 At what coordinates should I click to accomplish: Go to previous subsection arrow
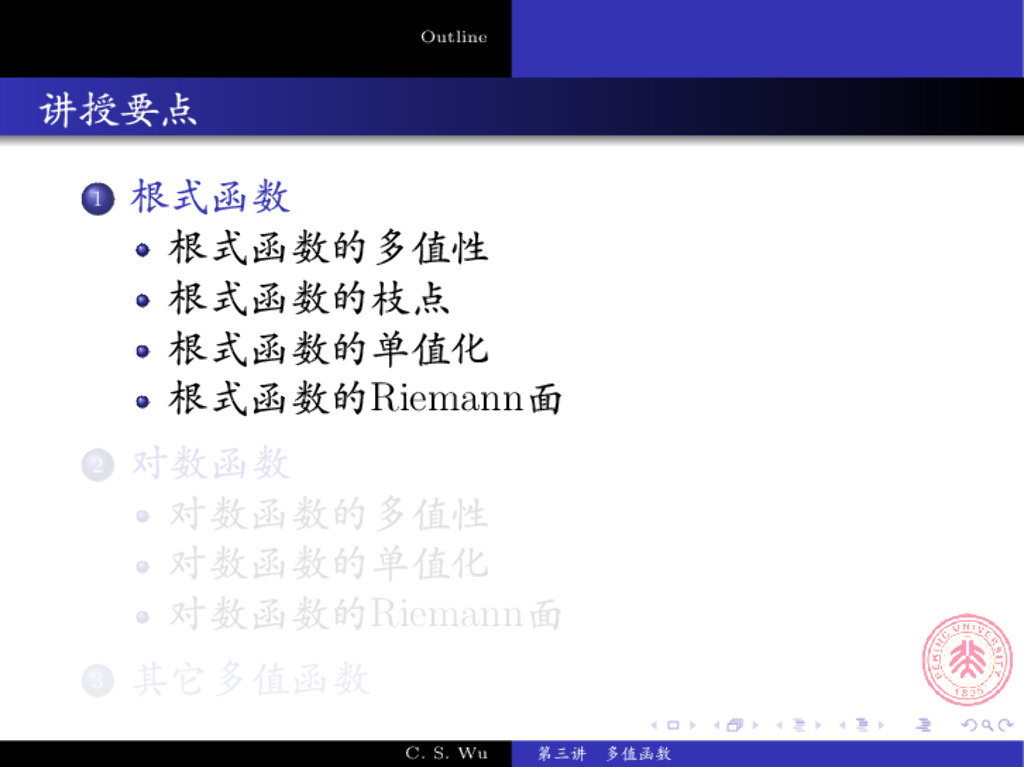pyautogui.click(x=779, y=725)
